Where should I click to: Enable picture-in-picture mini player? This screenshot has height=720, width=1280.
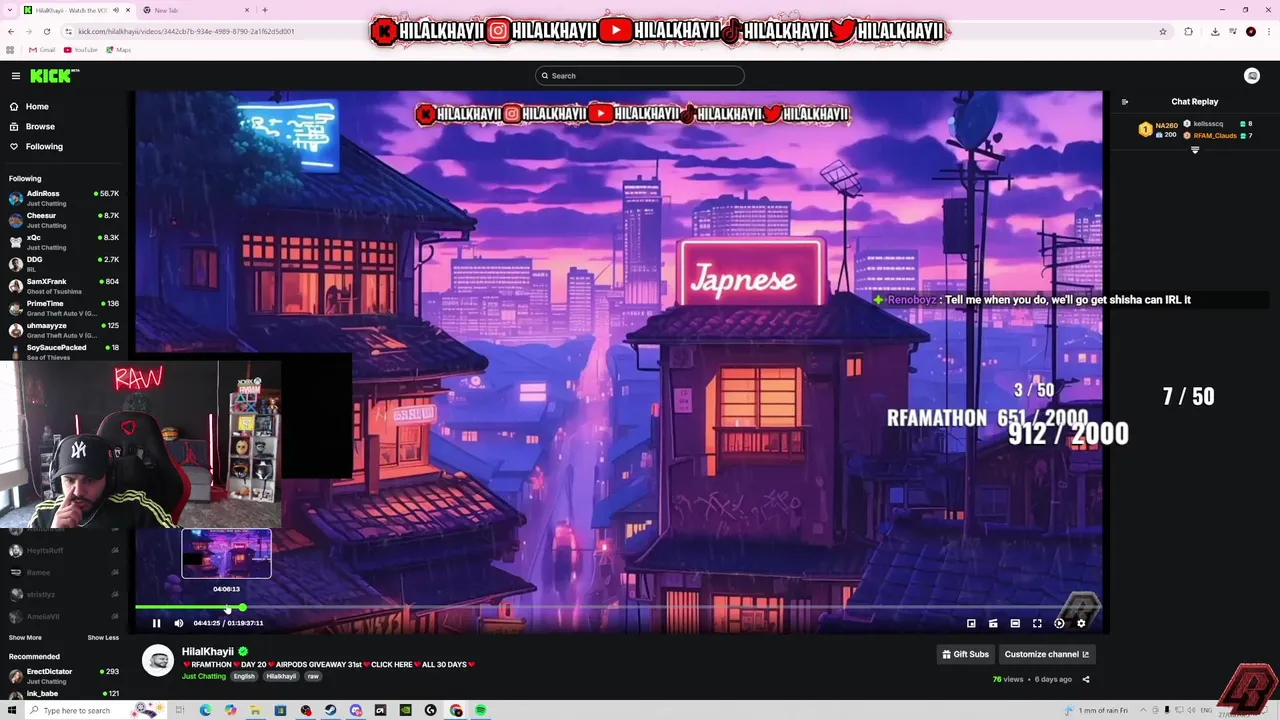(x=971, y=623)
